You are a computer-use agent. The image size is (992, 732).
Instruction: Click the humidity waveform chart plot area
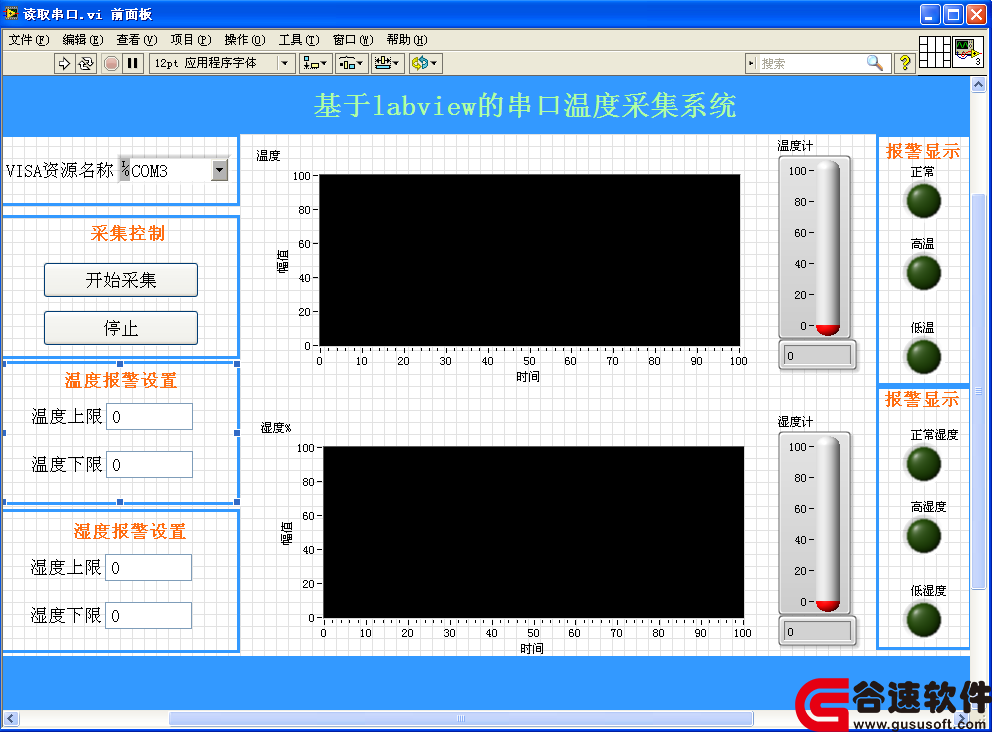[533, 532]
